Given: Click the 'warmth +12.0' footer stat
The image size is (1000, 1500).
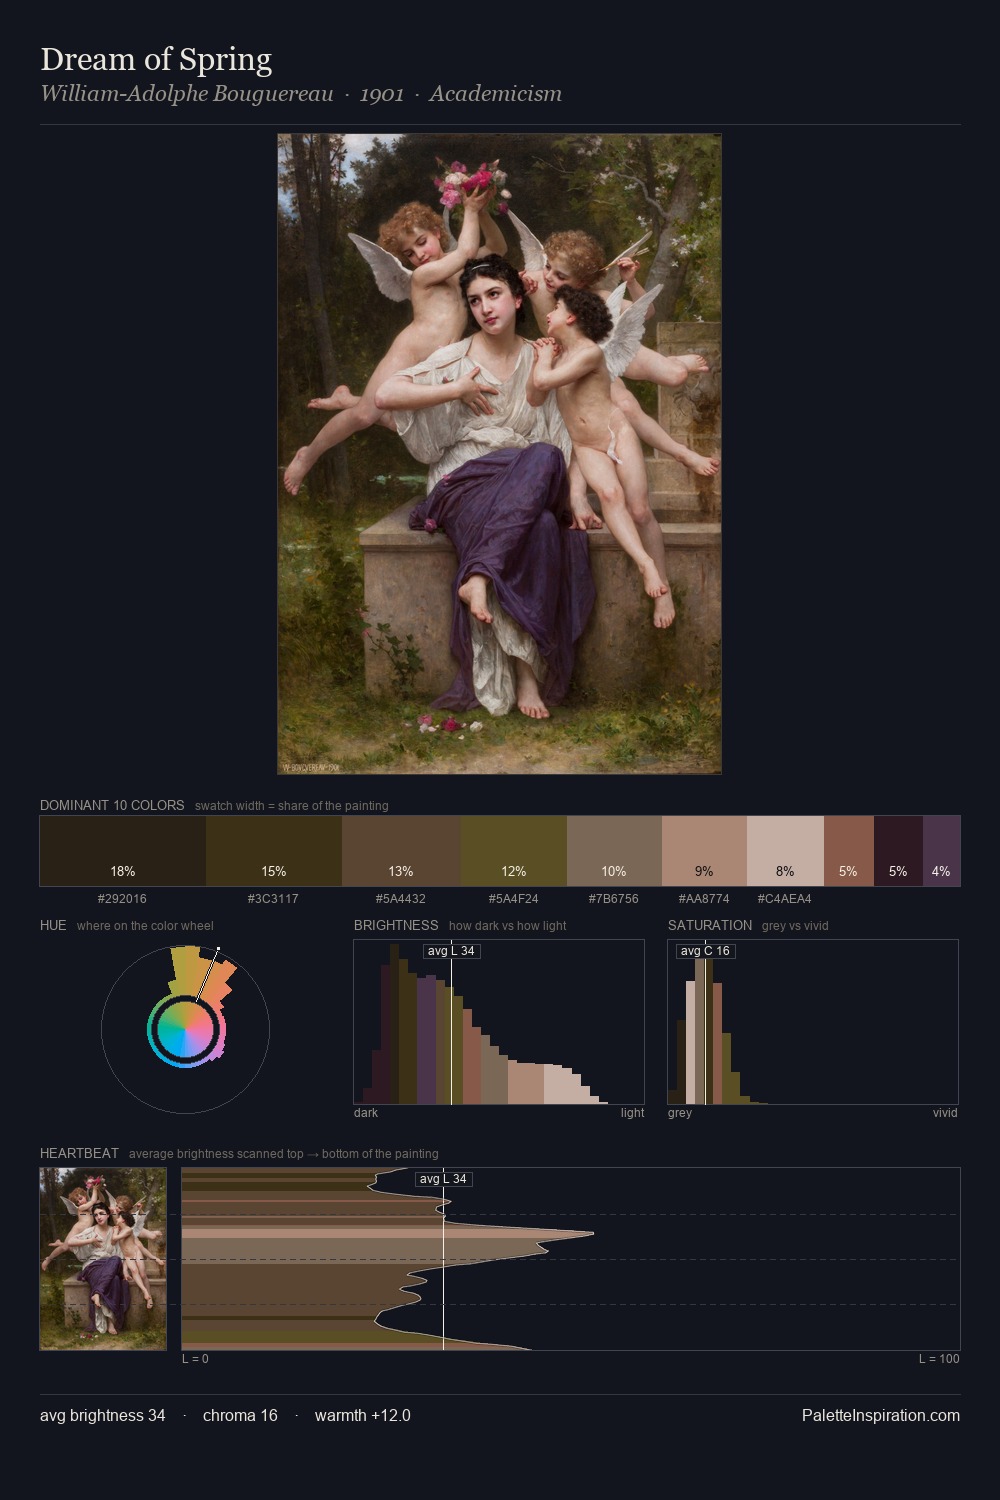Looking at the screenshot, I should coord(363,1415).
